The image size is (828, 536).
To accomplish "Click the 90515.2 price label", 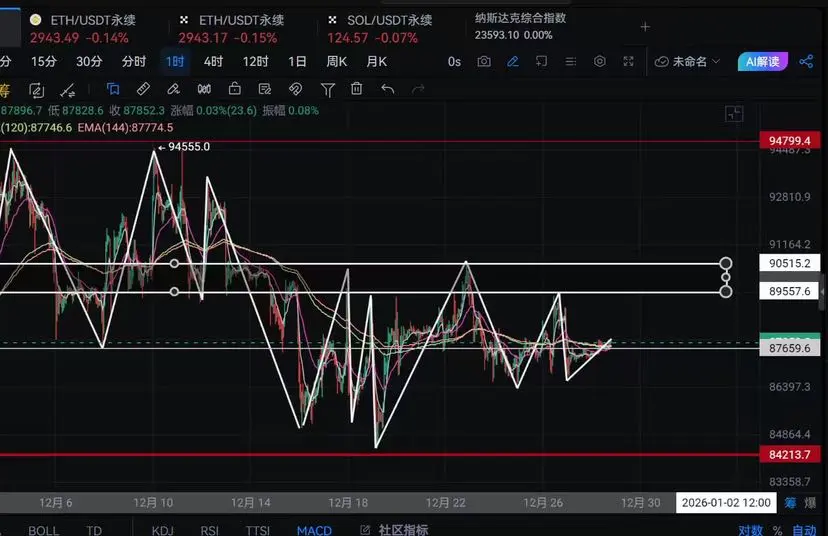I will tap(789, 263).
